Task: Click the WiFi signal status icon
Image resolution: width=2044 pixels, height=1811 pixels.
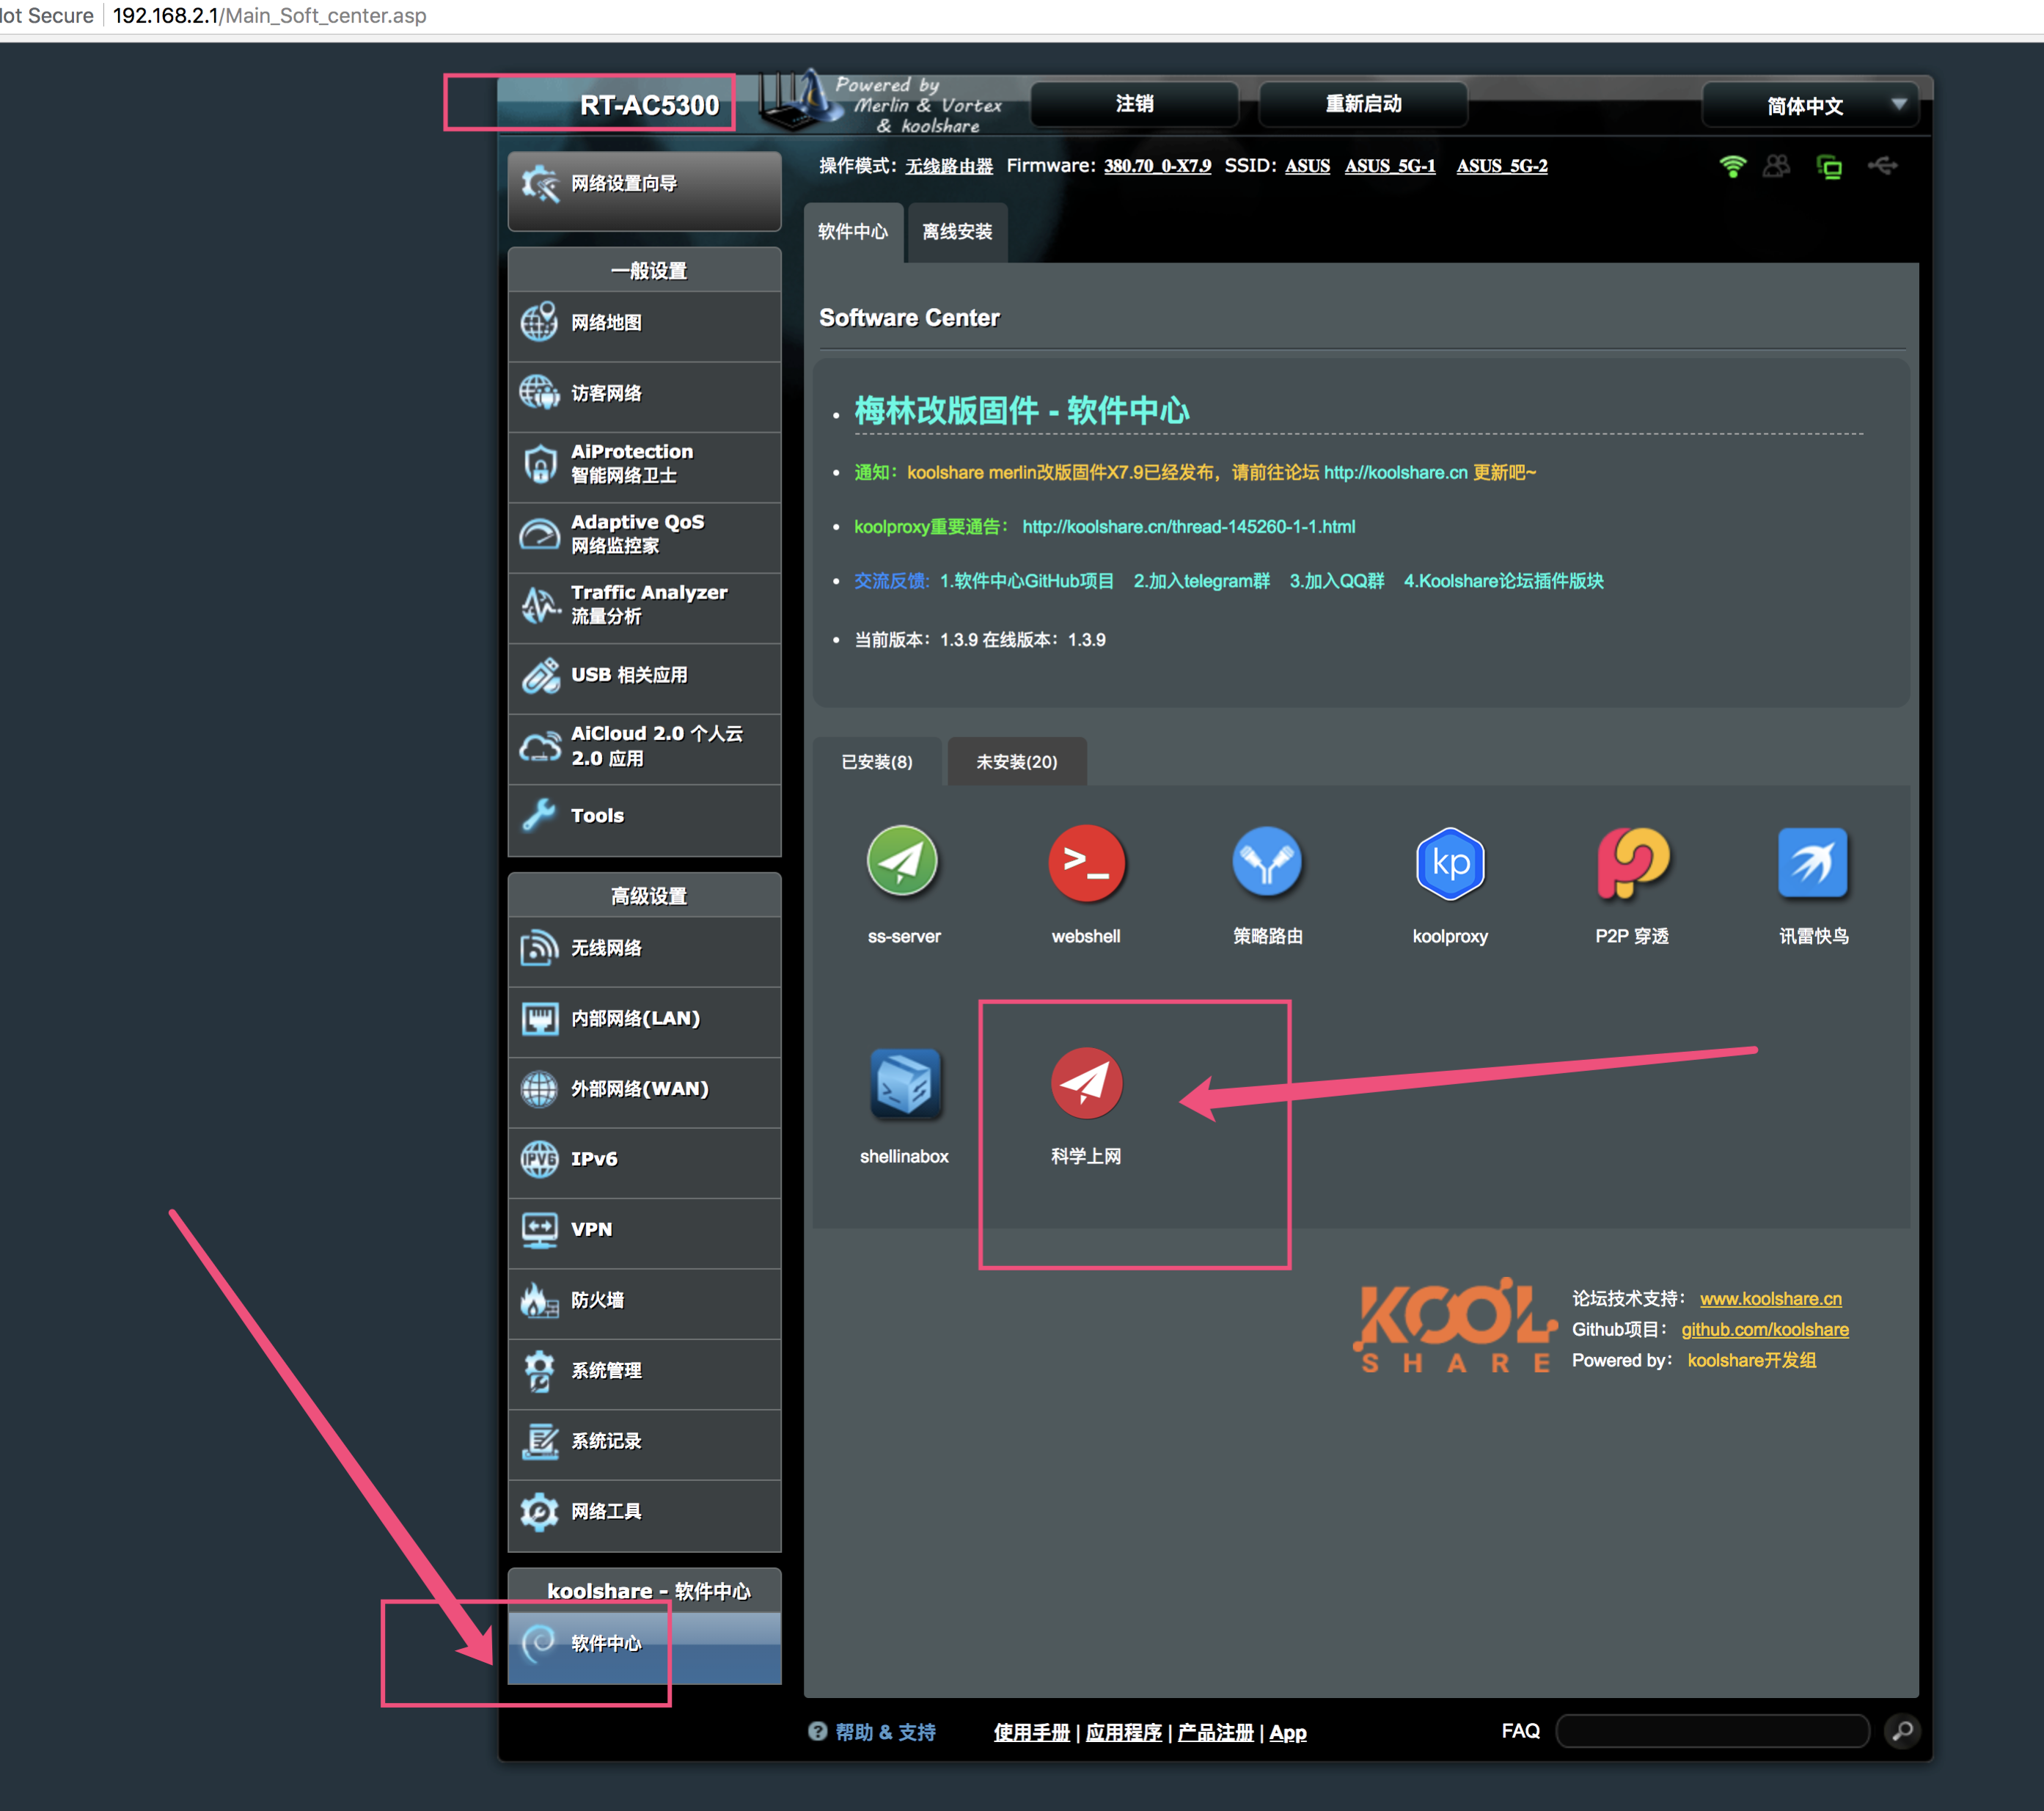Action: coord(1732,166)
